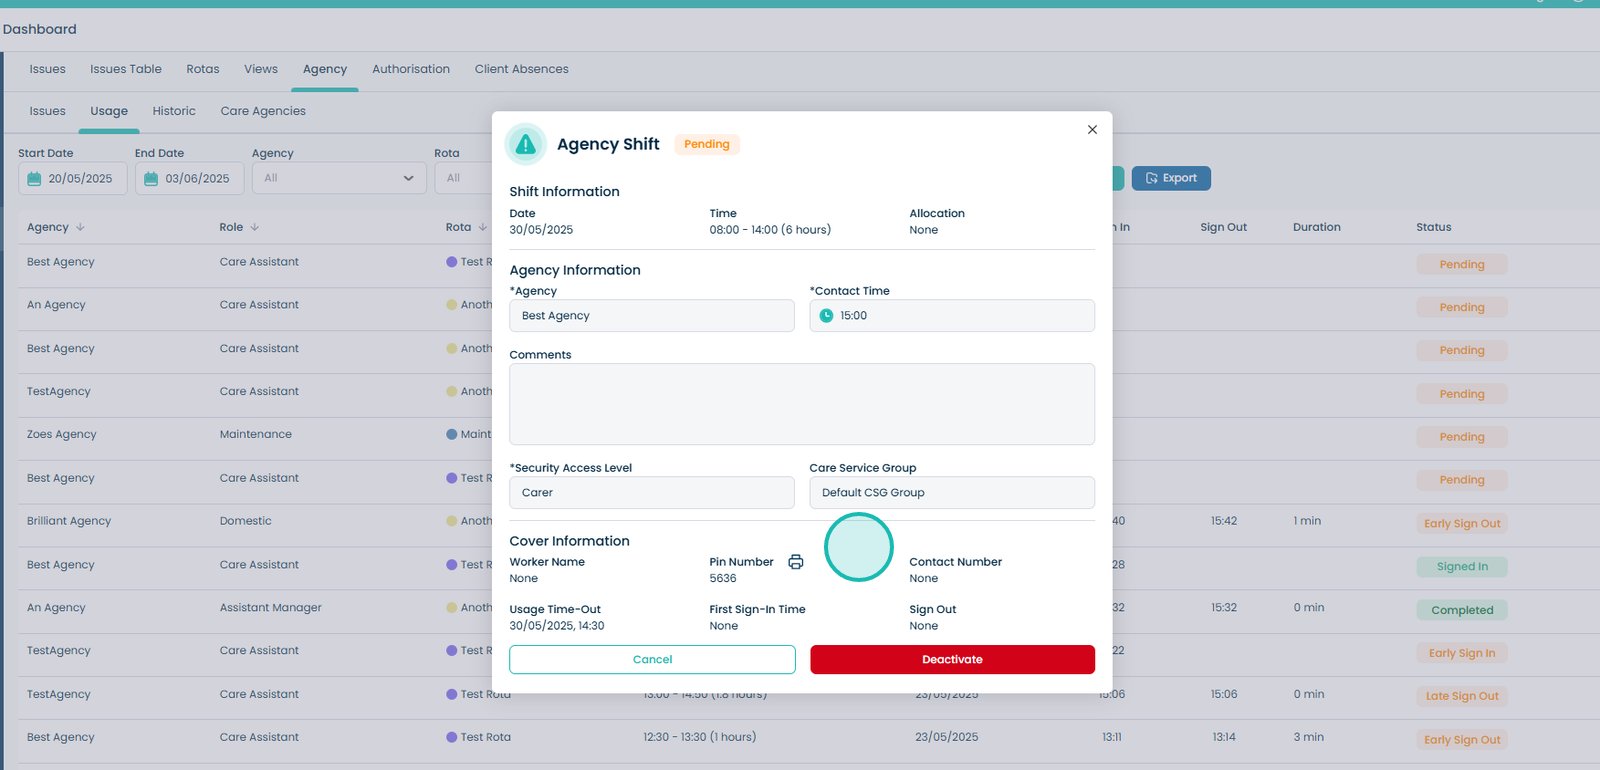
Task: Open the Security Access Level dropdown
Action: pyautogui.click(x=651, y=493)
